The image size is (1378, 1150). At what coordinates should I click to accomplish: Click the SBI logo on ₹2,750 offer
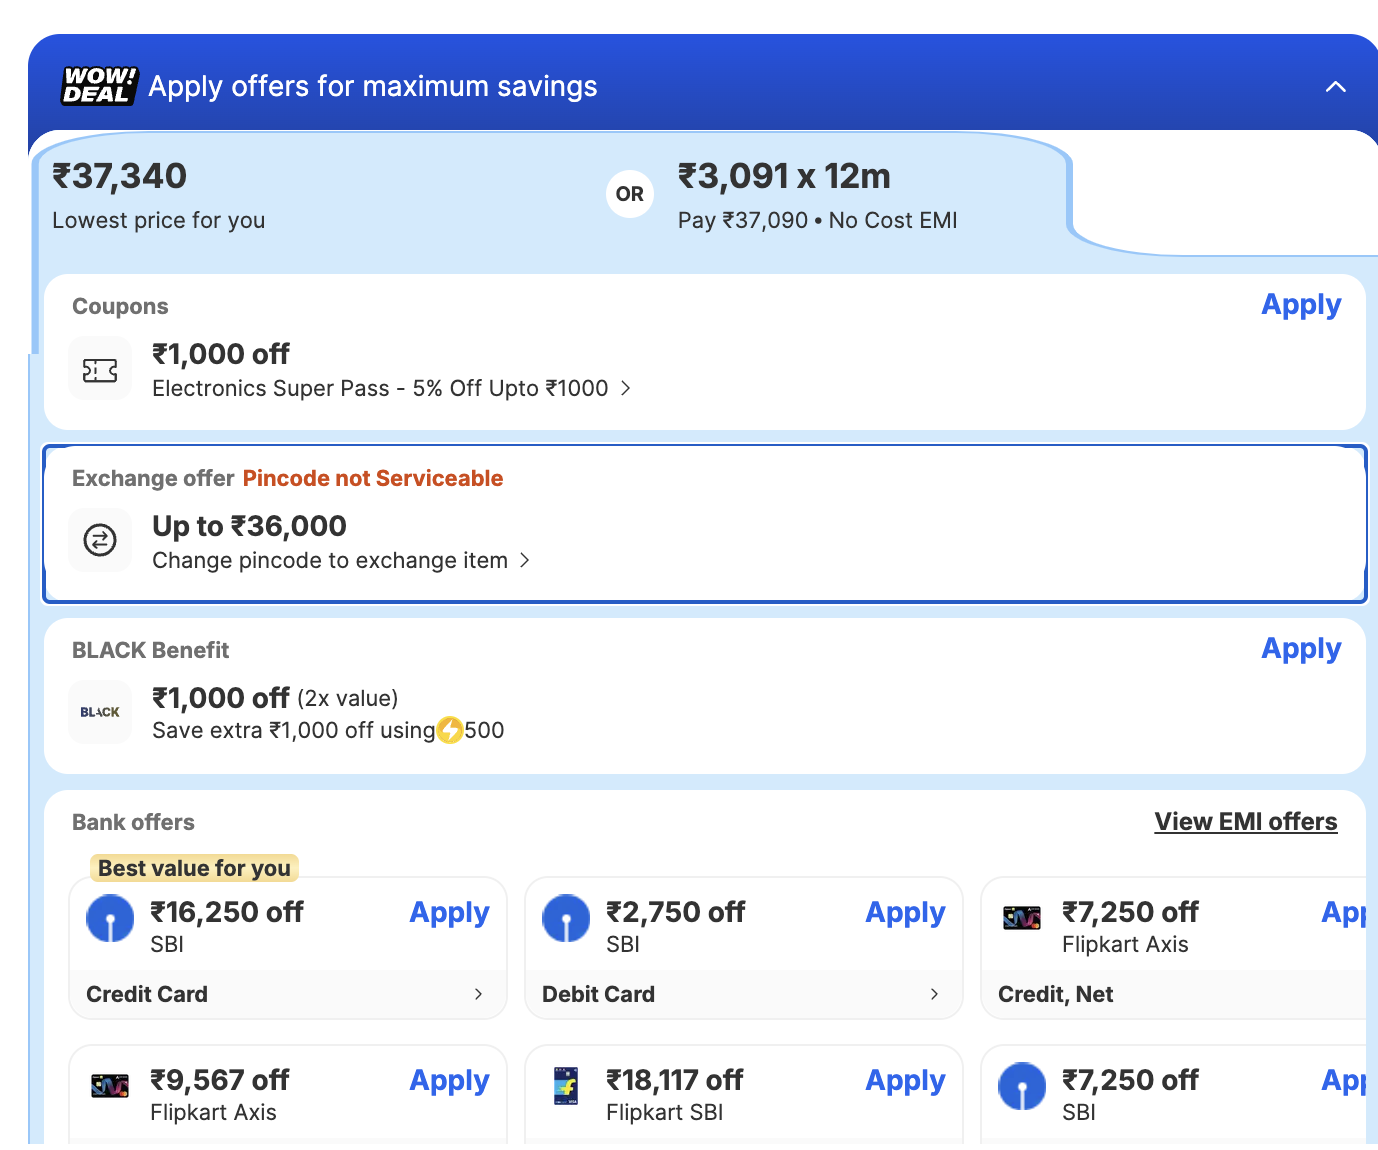[x=566, y=918]
